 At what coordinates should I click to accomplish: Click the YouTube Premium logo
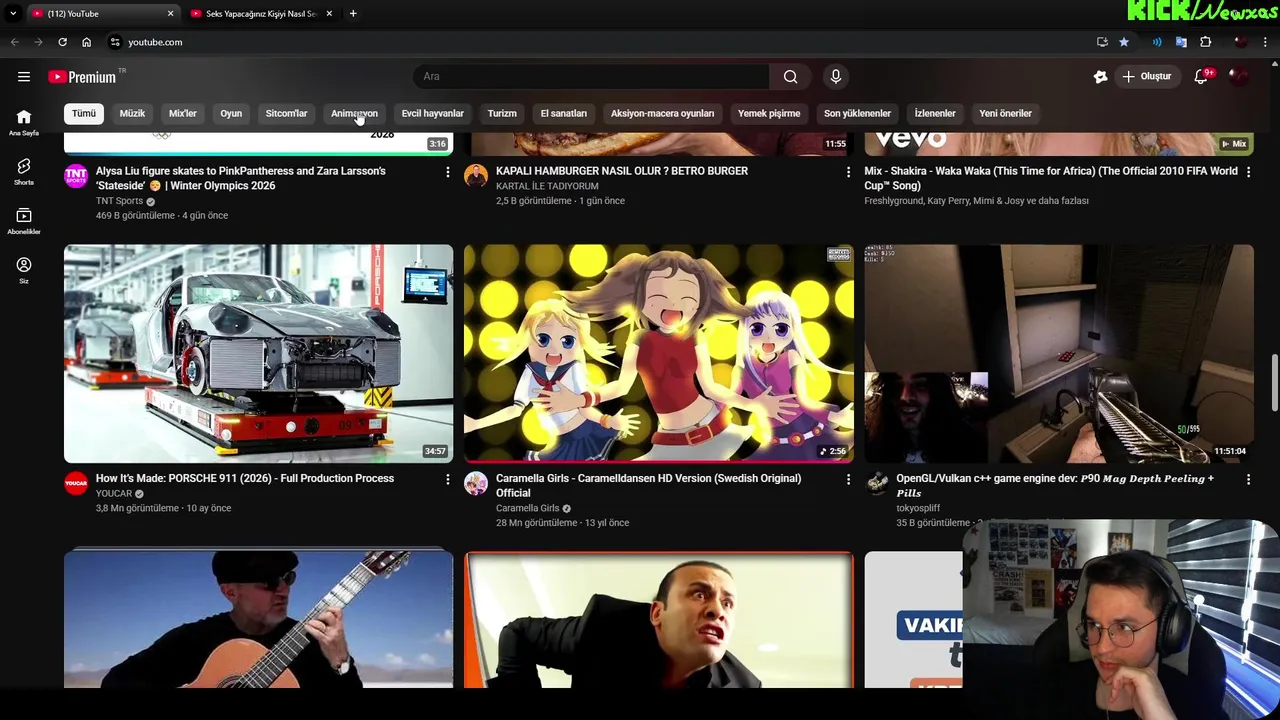pos(83,77)
